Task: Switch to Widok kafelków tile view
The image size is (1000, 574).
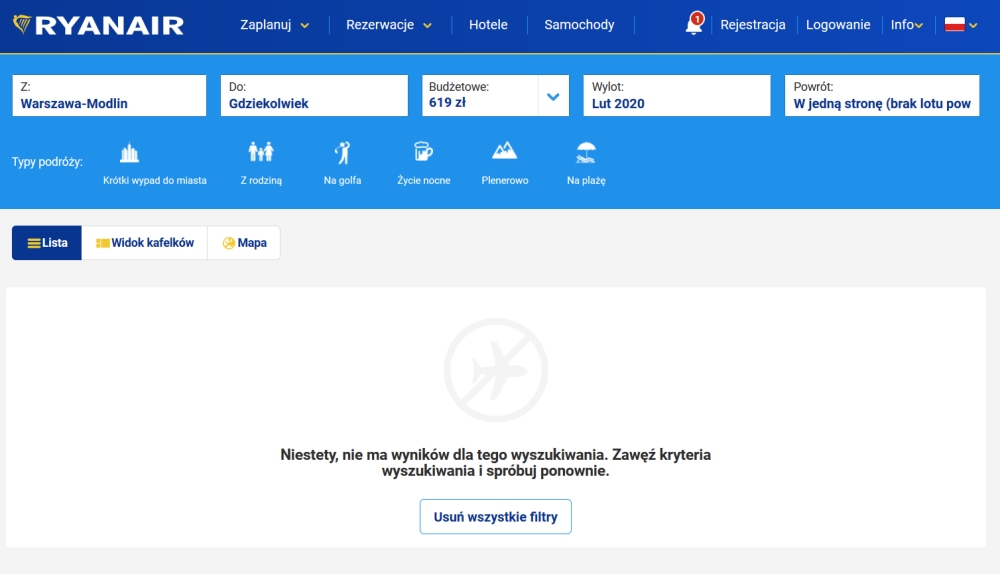Action: (145, 243)
